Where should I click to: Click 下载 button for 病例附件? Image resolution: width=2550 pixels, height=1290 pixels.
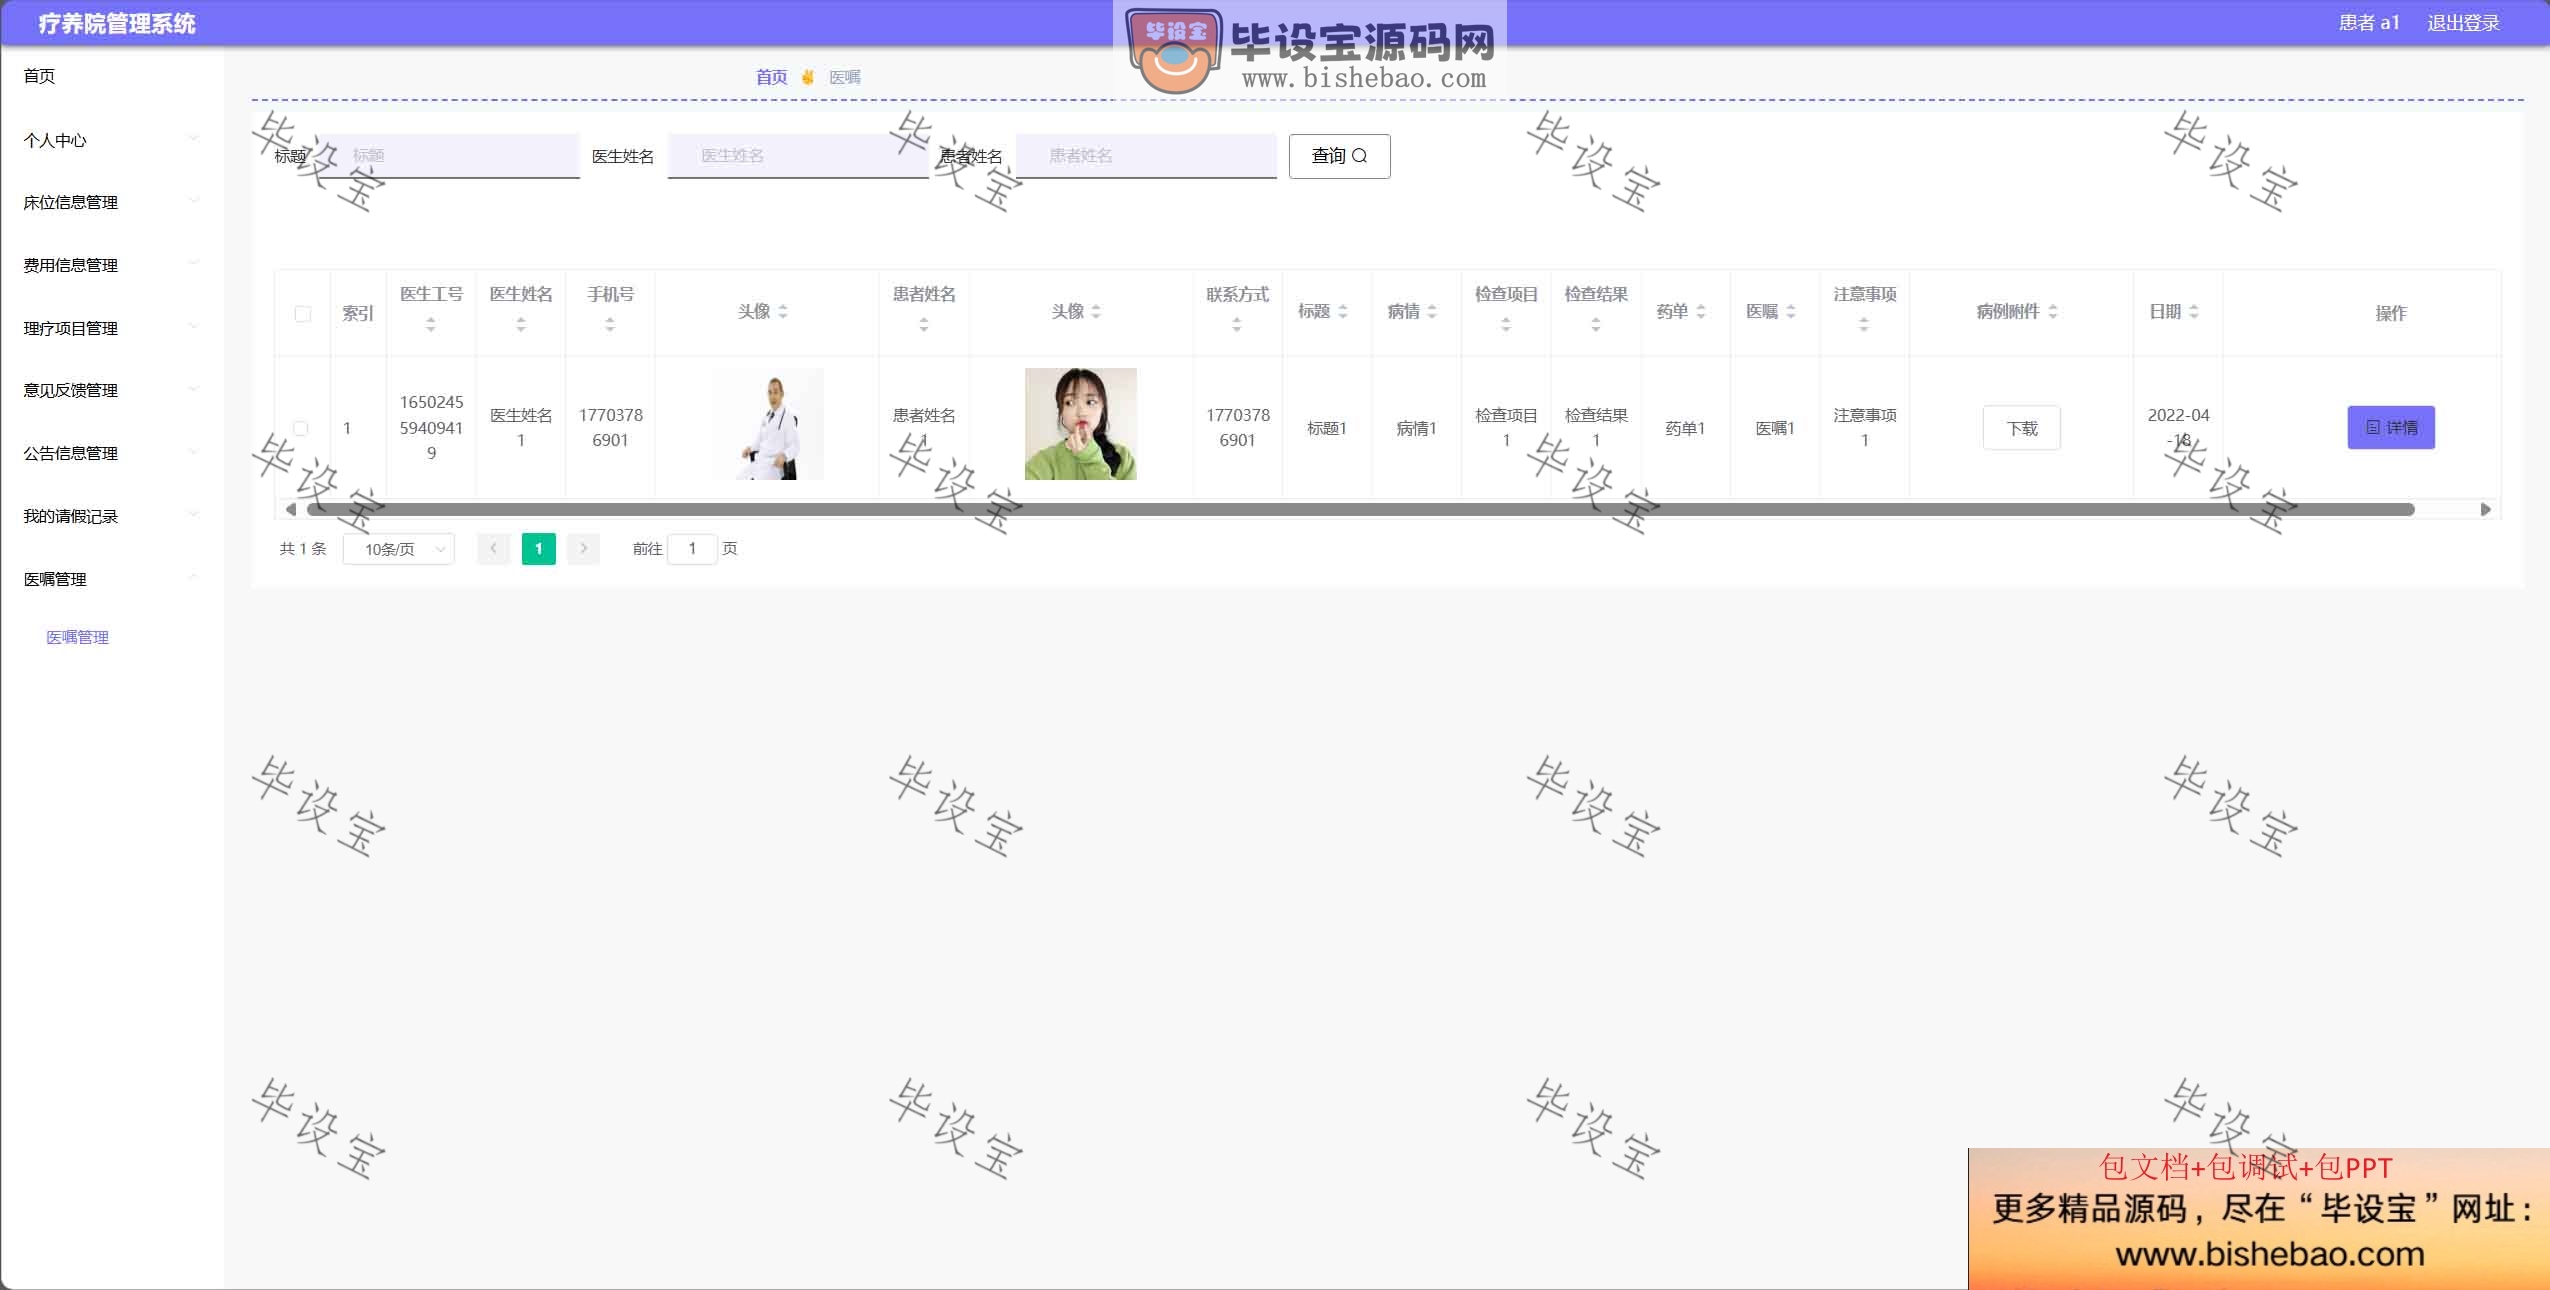pyautogui.click(x=2021, y=428)
